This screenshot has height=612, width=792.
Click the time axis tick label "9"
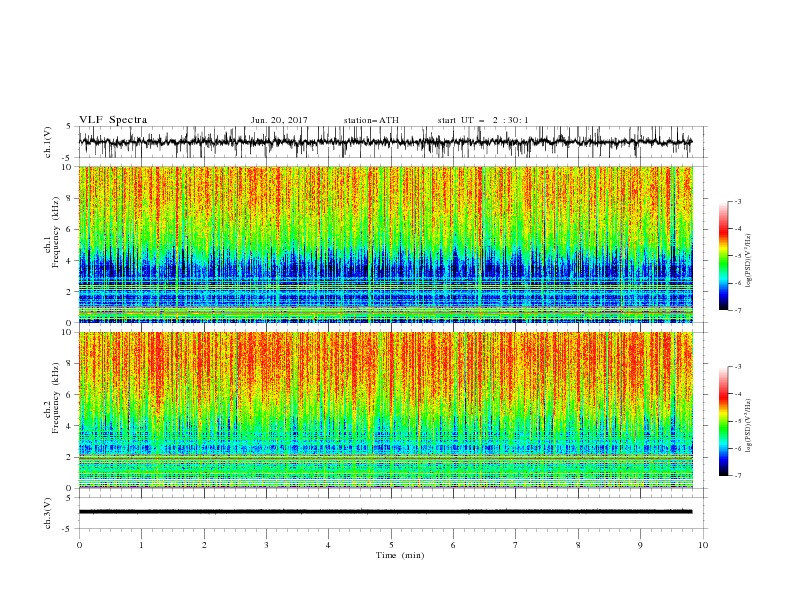pyautogui.click(x=640, y=545)
